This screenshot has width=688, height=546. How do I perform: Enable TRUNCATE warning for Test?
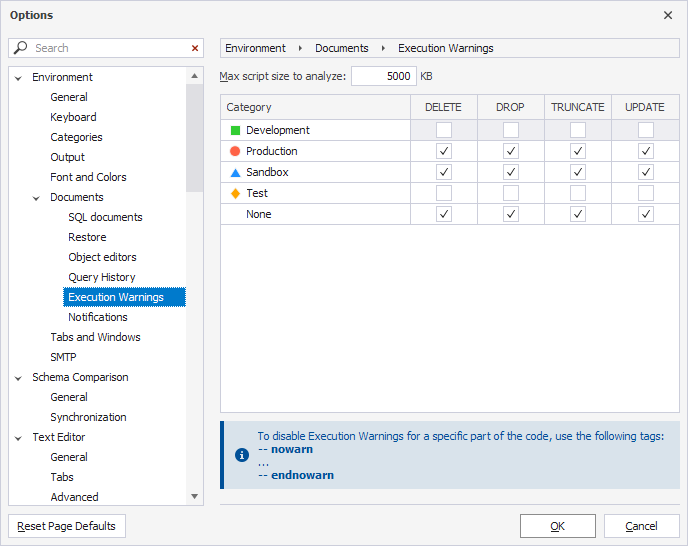pos(578,193)
